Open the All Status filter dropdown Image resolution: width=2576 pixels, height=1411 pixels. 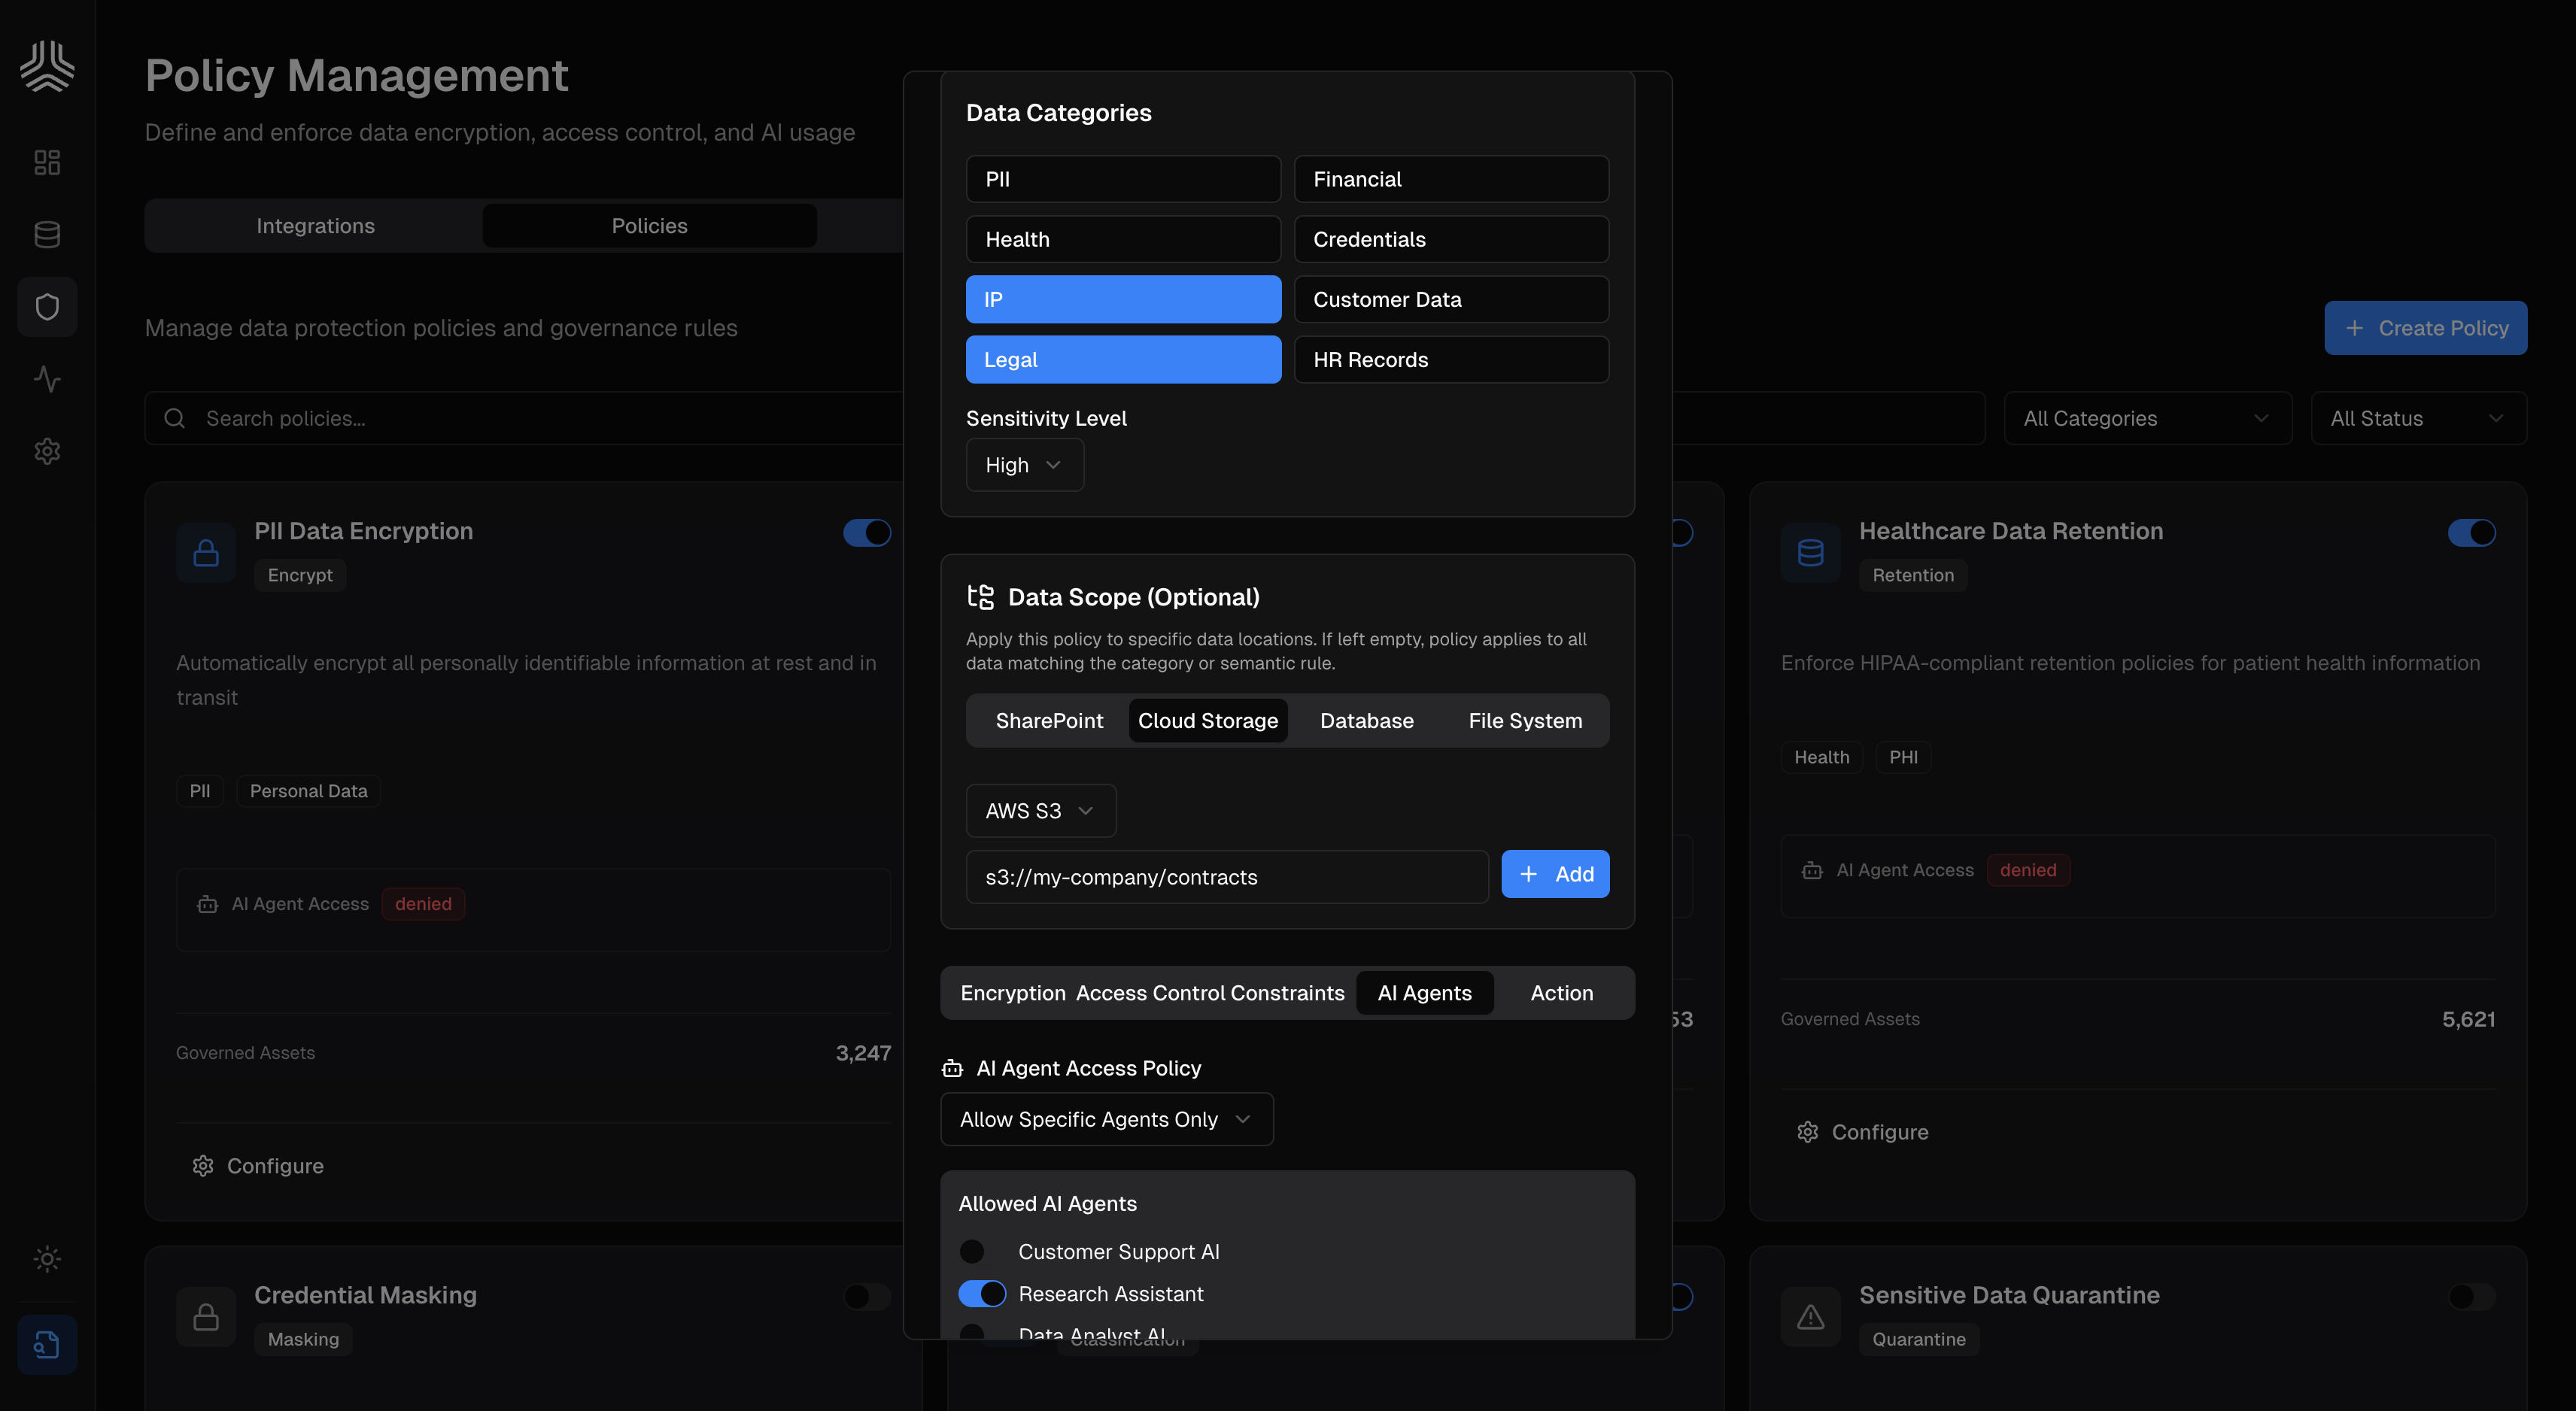(2418, 418)
